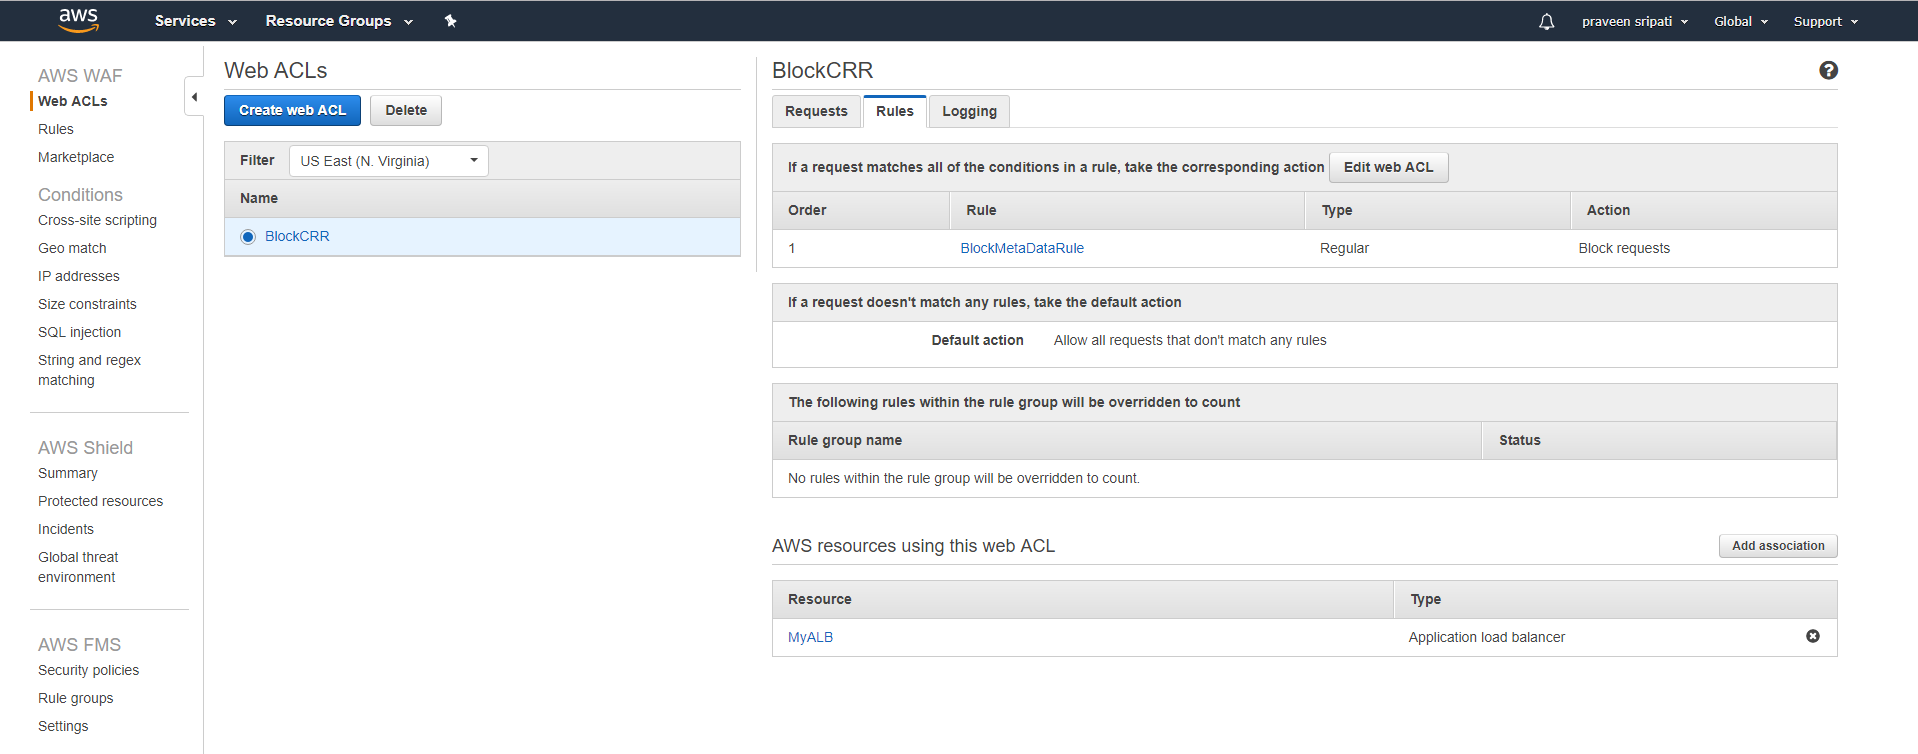Click the Create web ACL button
Viewport: 1918px width, 754px height.
click(x=292, y=110)
